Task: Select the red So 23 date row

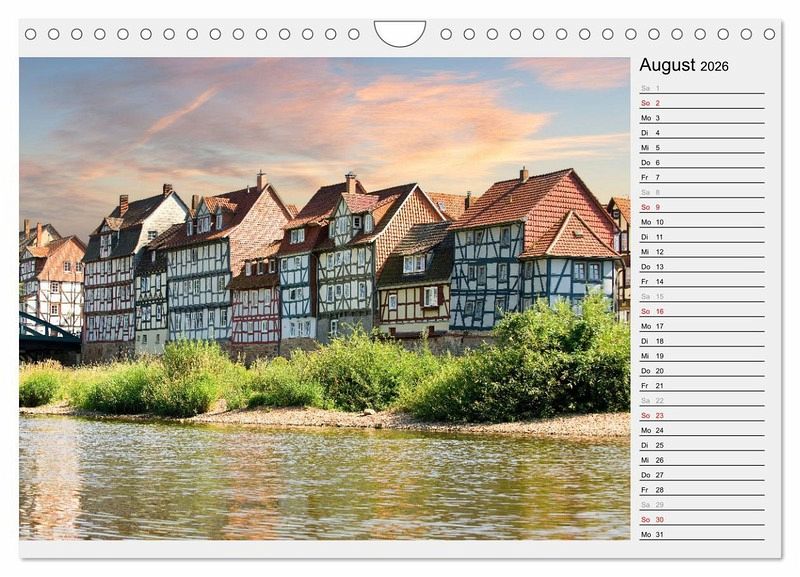Action: [x=700, y=415]
